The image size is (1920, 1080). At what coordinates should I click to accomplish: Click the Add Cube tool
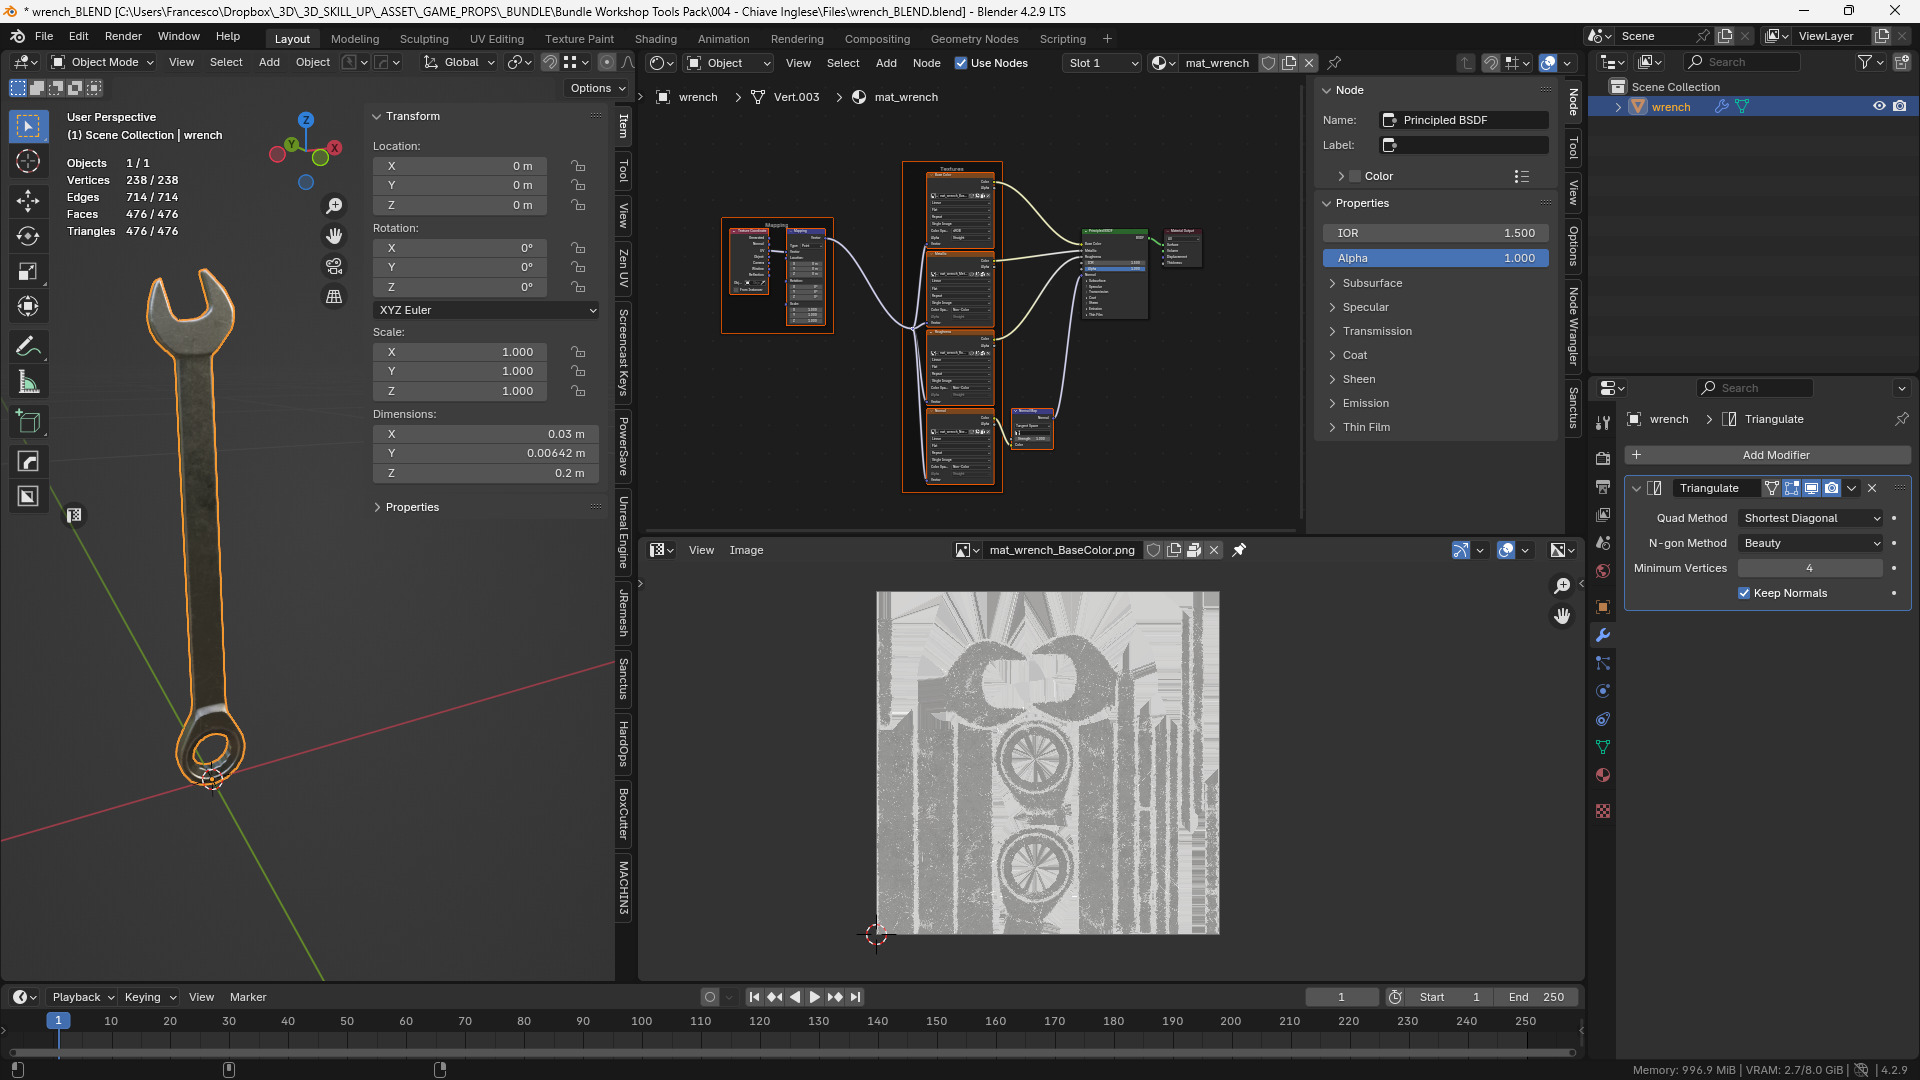[28, 422]
